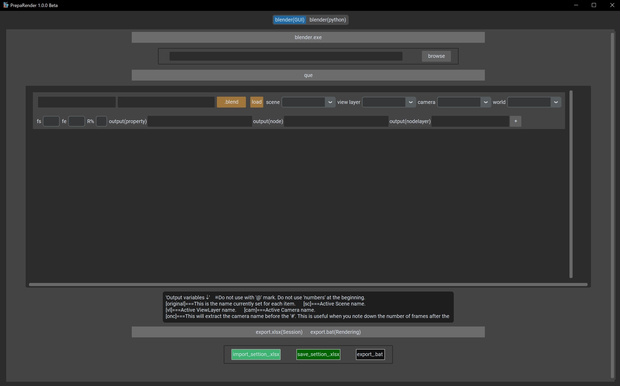
Task: Switch to the blender(python) tab
Action: [x=327, y=20]
